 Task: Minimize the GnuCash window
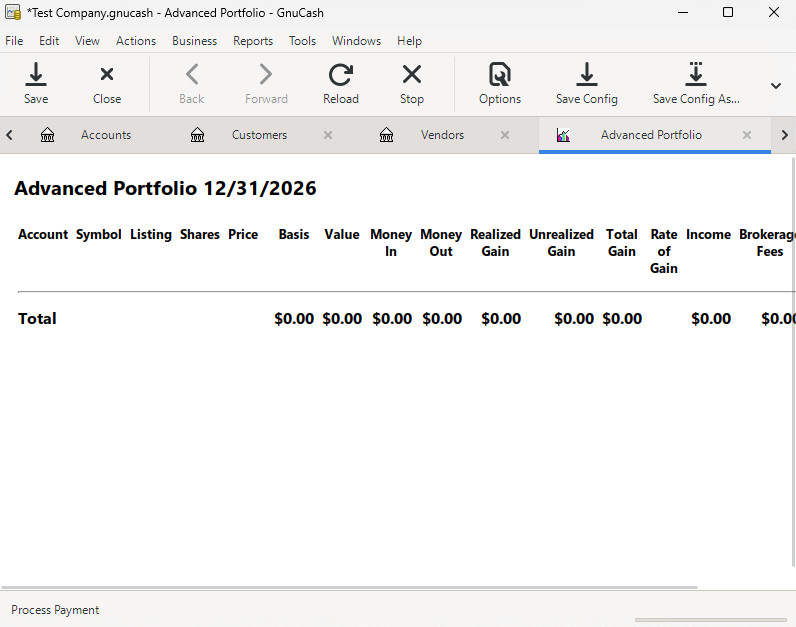[683, 12]
